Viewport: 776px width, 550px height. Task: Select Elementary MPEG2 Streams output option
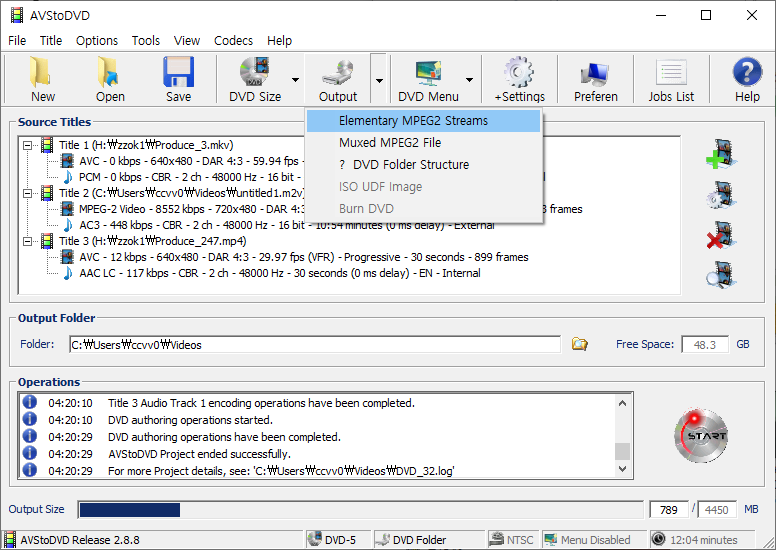click(423, 121)
